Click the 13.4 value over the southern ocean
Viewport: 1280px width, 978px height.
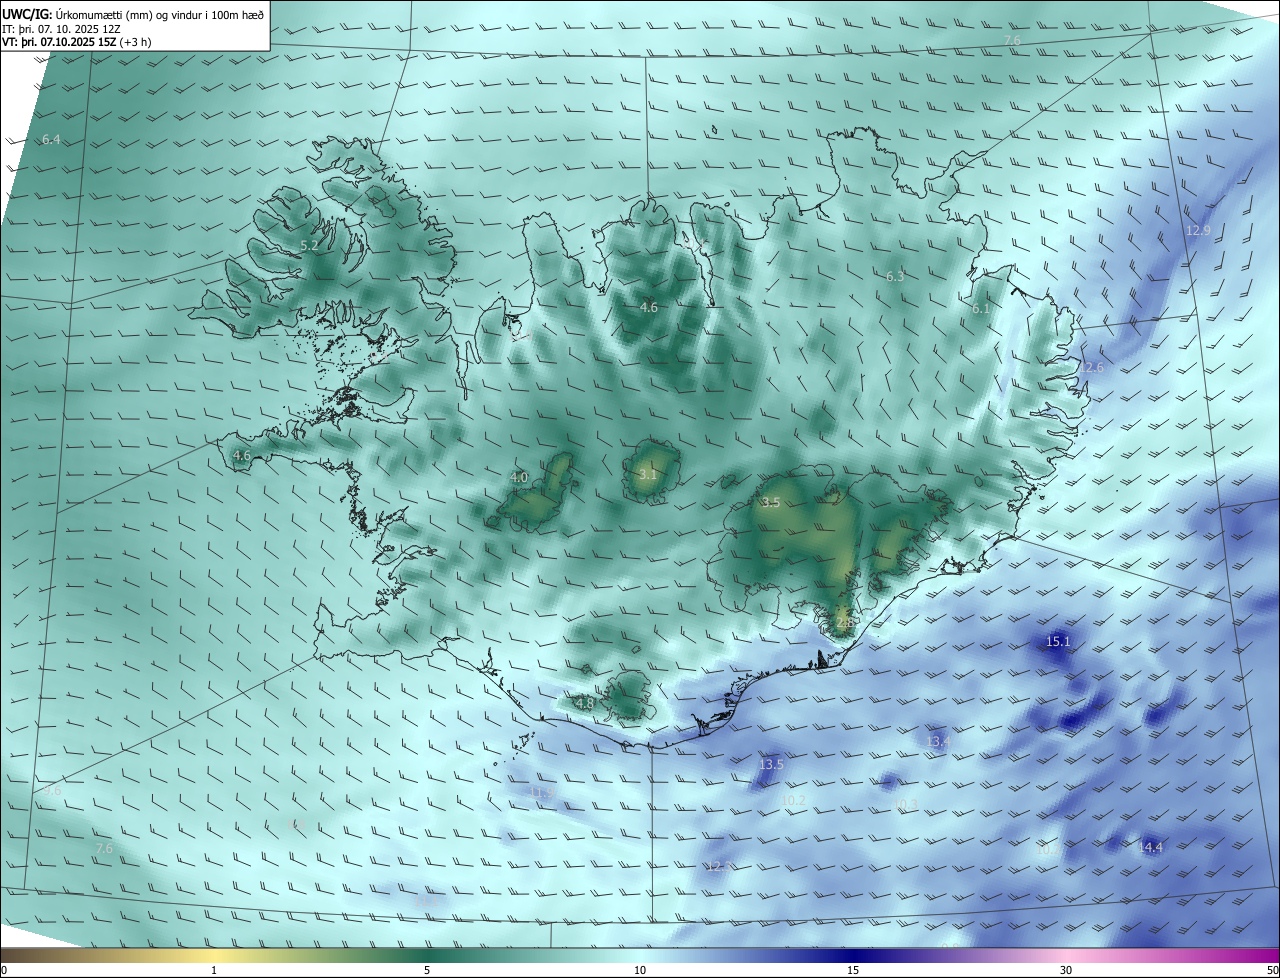pos(938,741)
